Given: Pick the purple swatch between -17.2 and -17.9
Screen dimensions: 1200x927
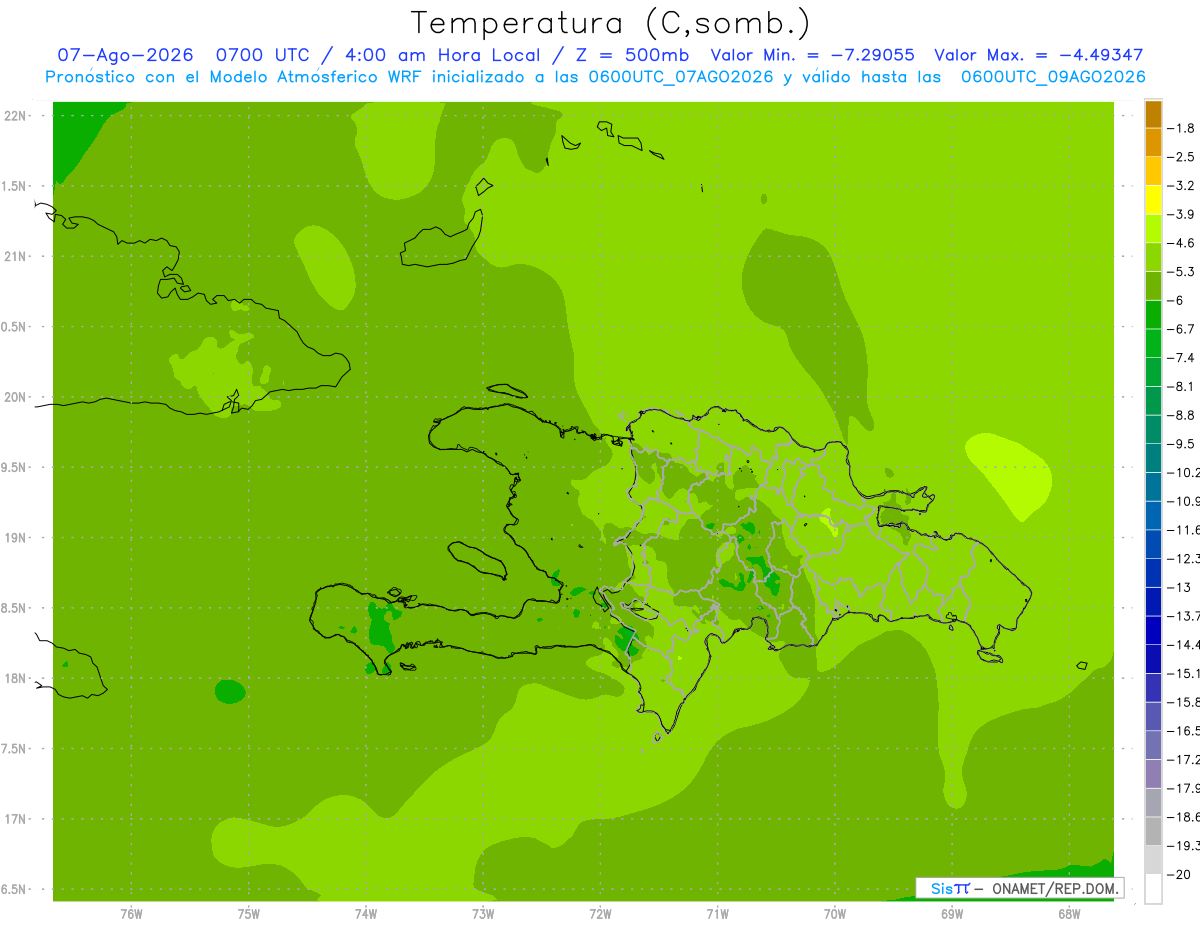Looking at the screenshot, I should point(1153,773).
